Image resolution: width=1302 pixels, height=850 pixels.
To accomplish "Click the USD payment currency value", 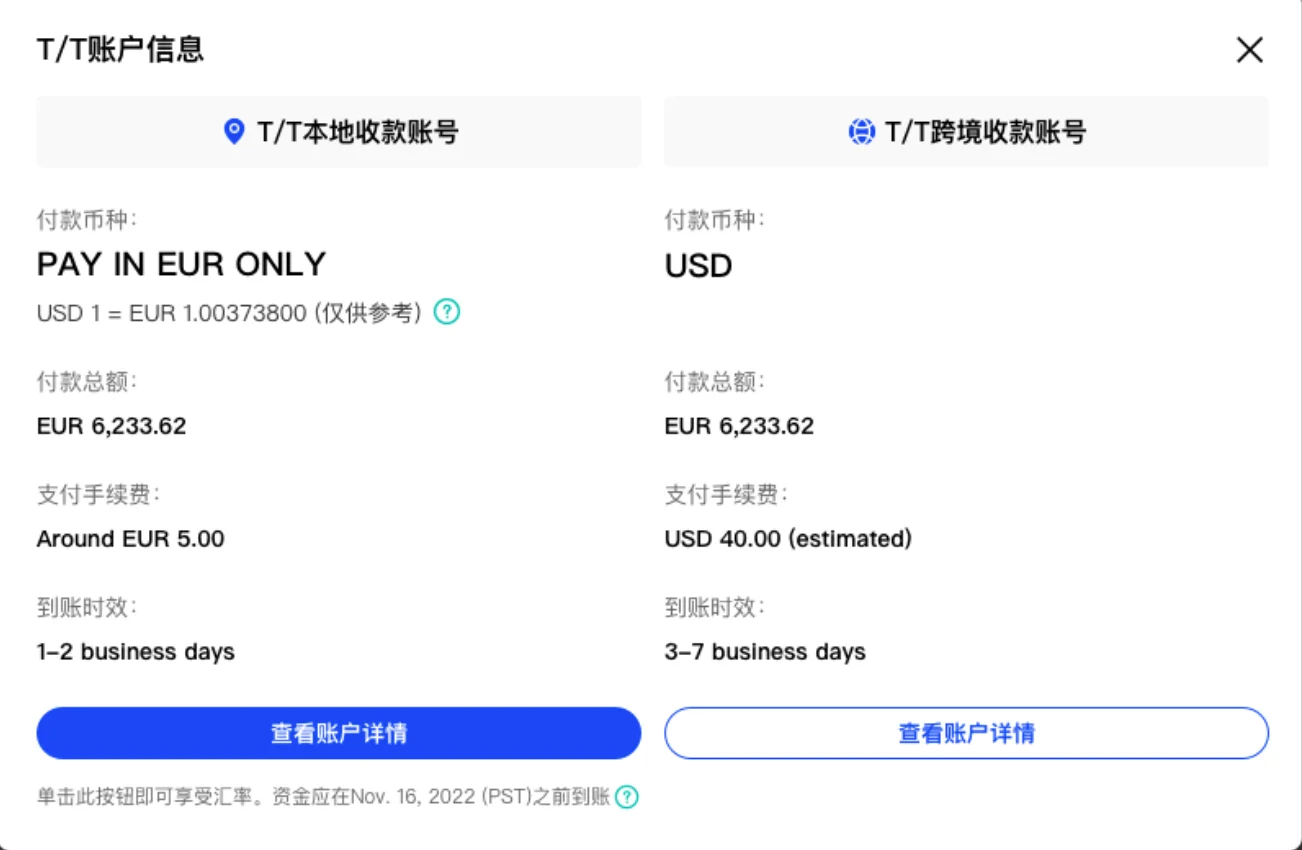I will point(699,266).
